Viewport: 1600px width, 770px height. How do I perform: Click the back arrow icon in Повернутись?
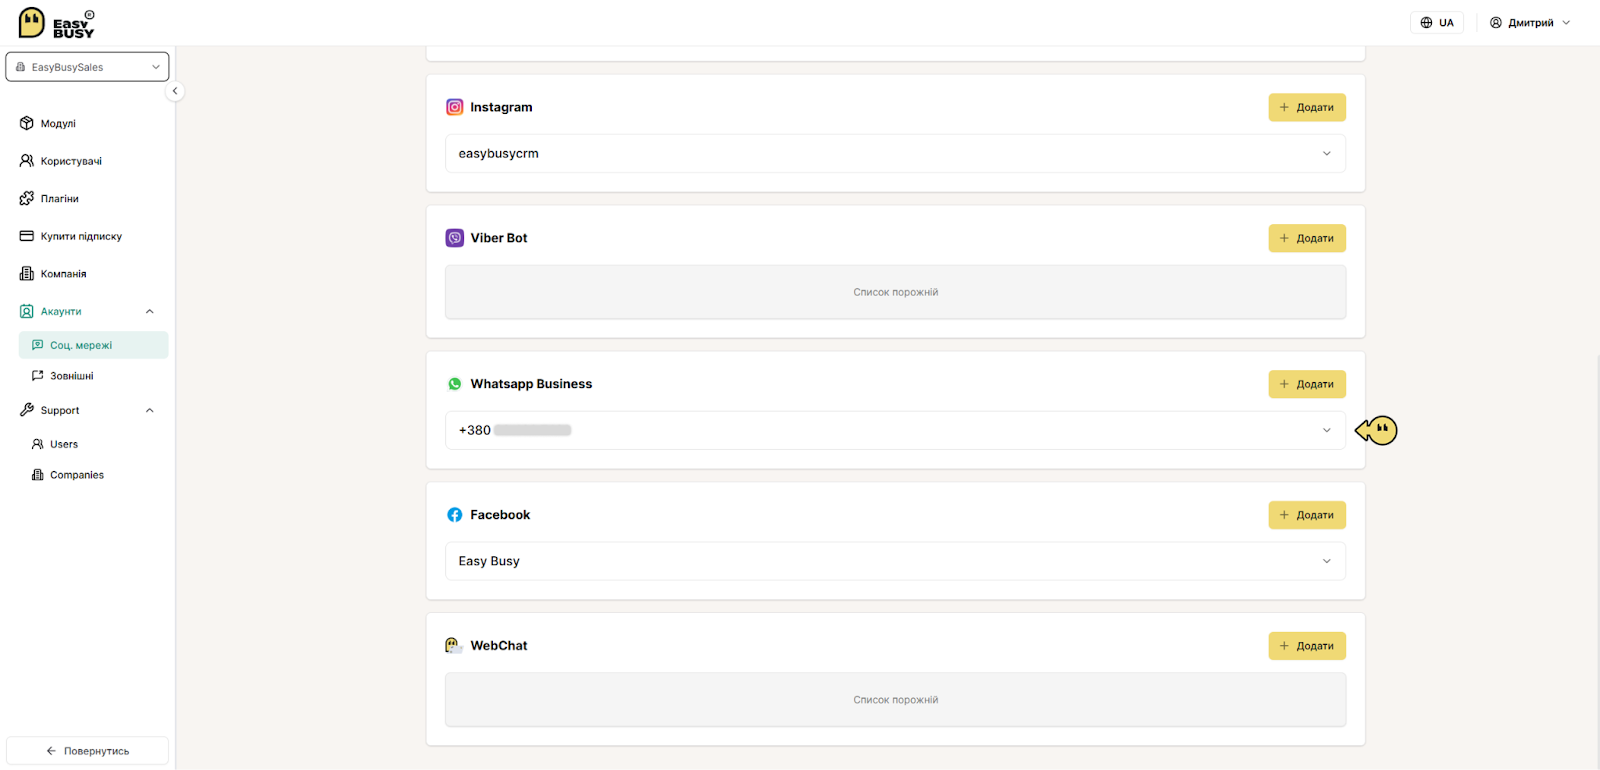click(51, 751)
